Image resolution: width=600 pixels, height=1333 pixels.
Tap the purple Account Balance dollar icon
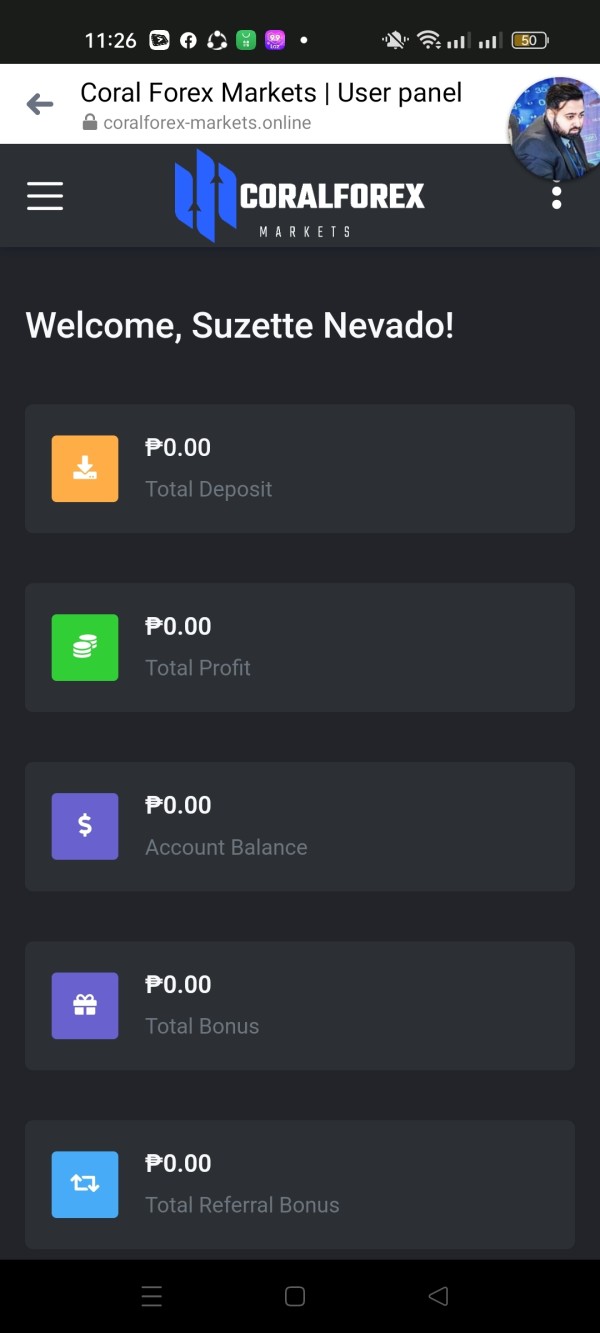click(85, 826)
